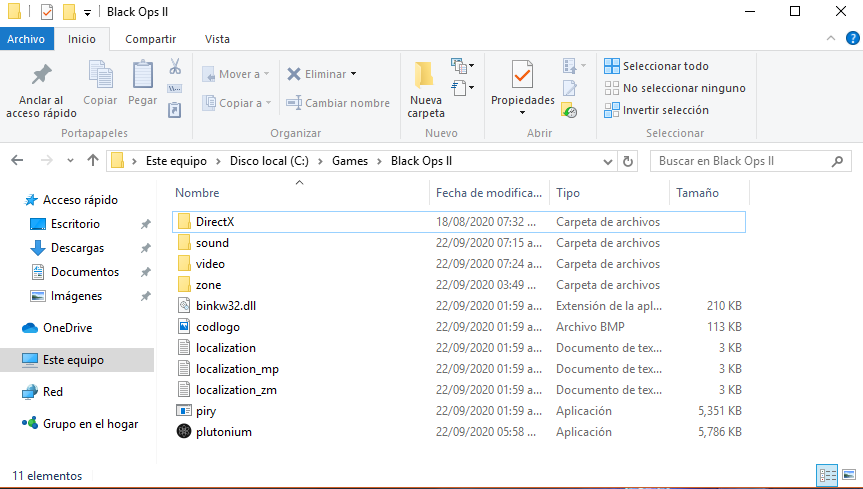This screenshot has height=489, width=863.
Task: Click No seleccionar ninguno
Action: click(x=675, y=88)
